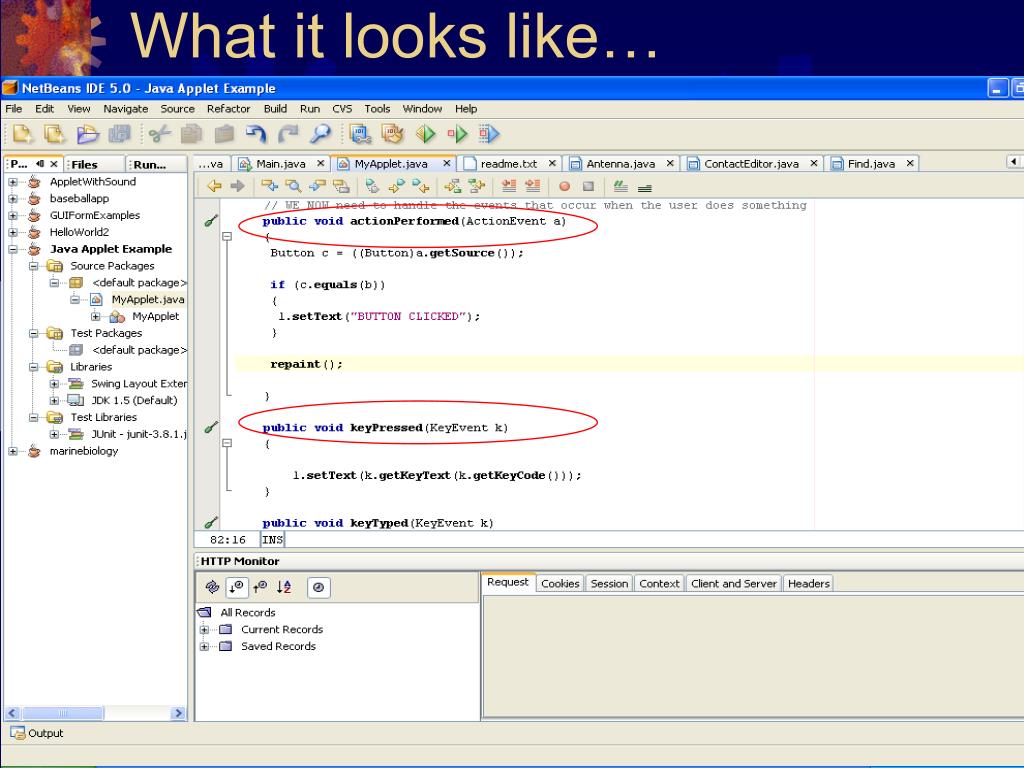
Task: Open the Output window button
Action: tap(37, 733)
